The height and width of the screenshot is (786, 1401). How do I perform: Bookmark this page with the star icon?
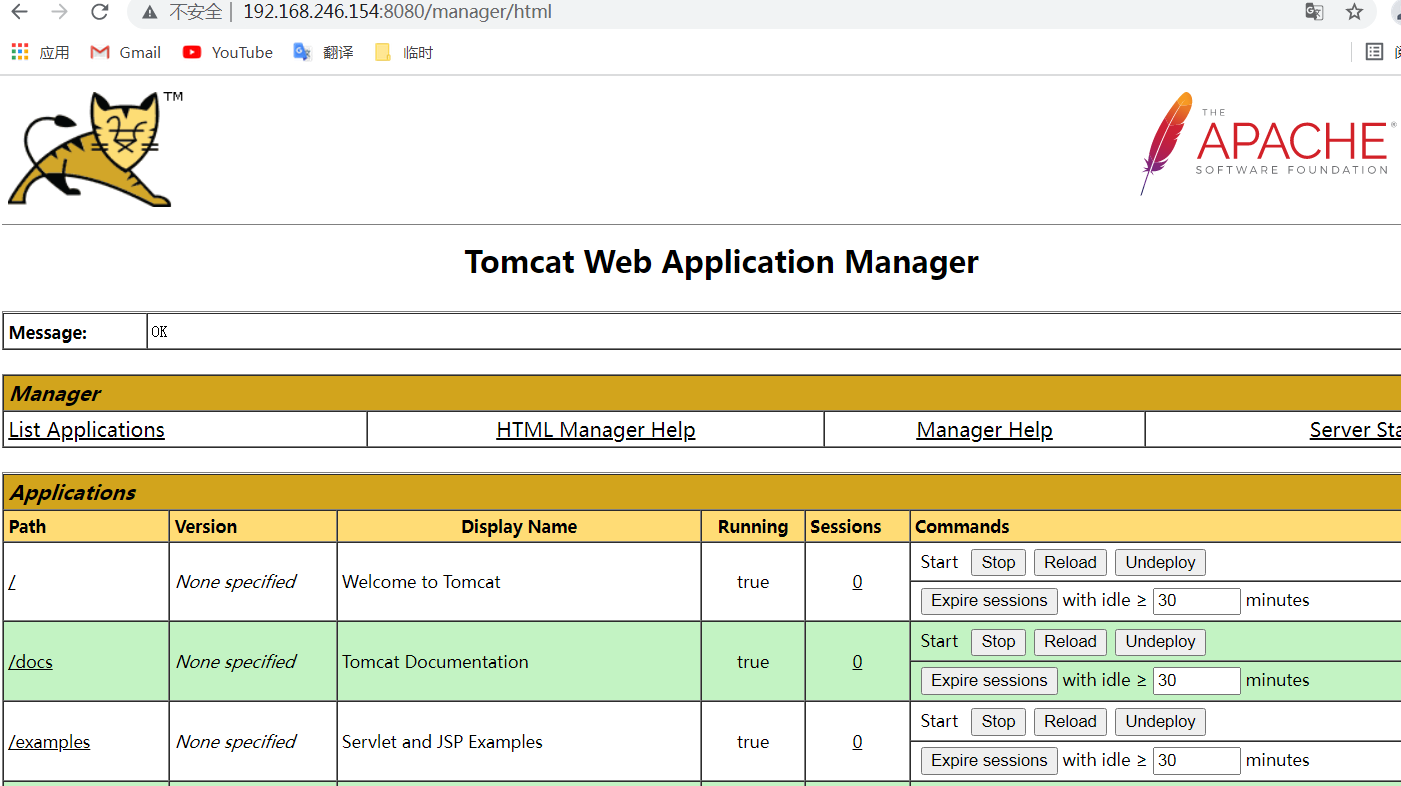[1354, 12]
